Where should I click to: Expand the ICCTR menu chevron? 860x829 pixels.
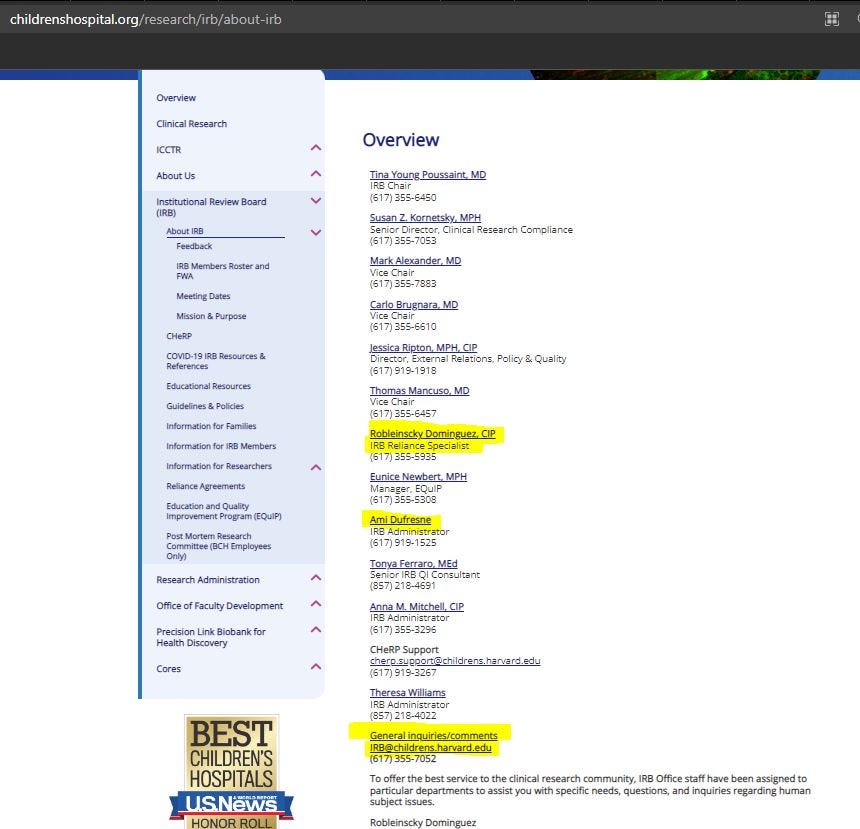(x=316, y=148)
